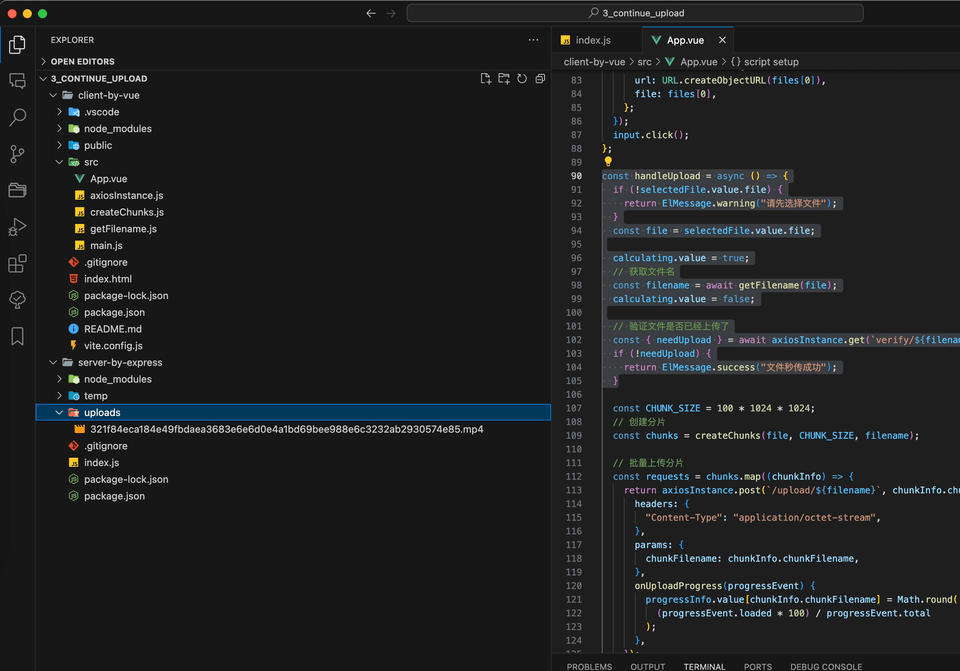Open the Explorer more actions ellipsis
Screen dimensions: 960x671
533,40
